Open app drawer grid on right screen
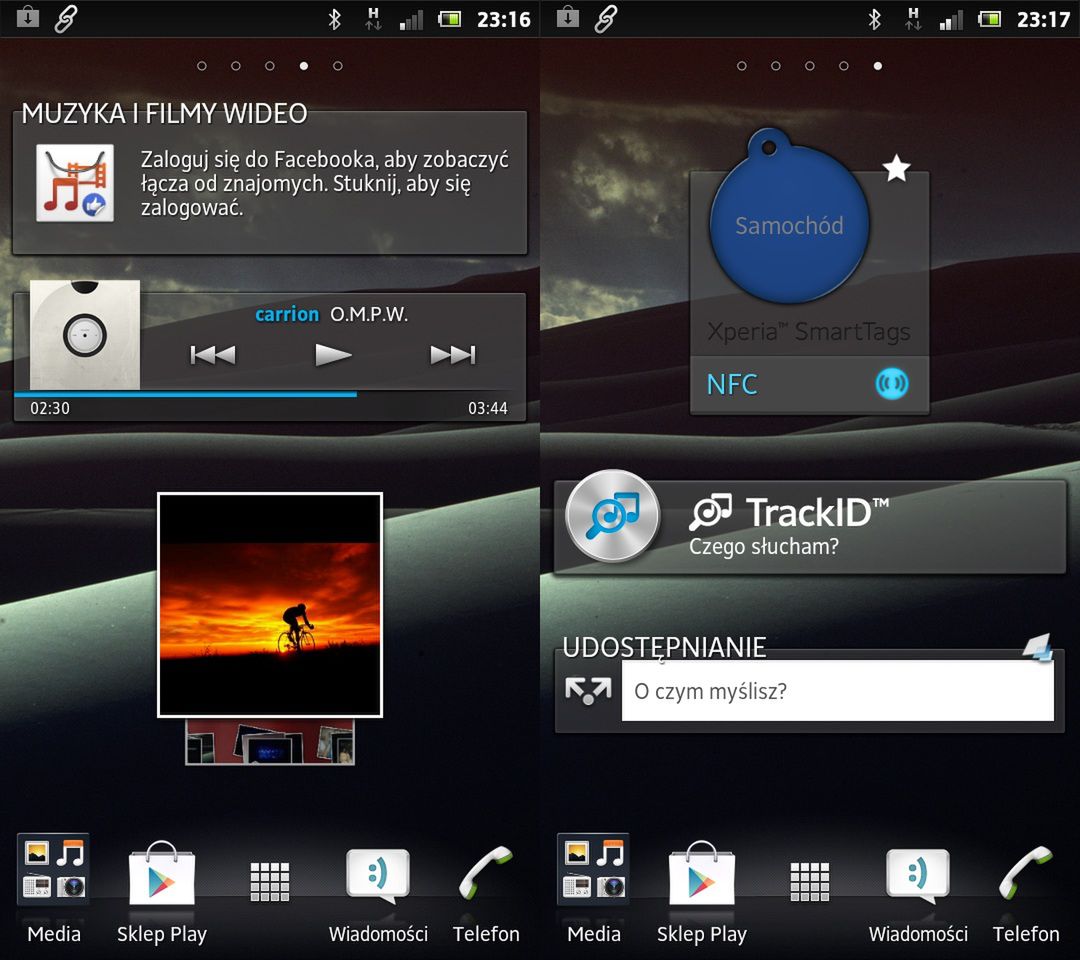This screenshot has height=960, width=1080. pyautogui.click(x=810, y=881)
